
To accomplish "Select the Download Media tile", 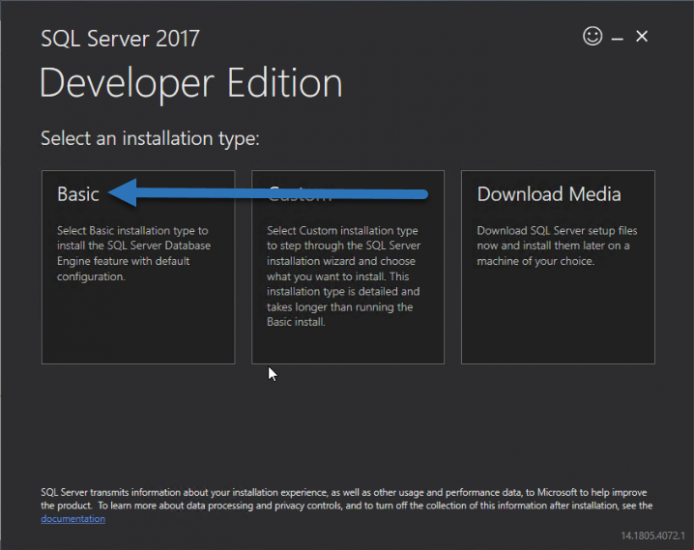I will (558, 267).
